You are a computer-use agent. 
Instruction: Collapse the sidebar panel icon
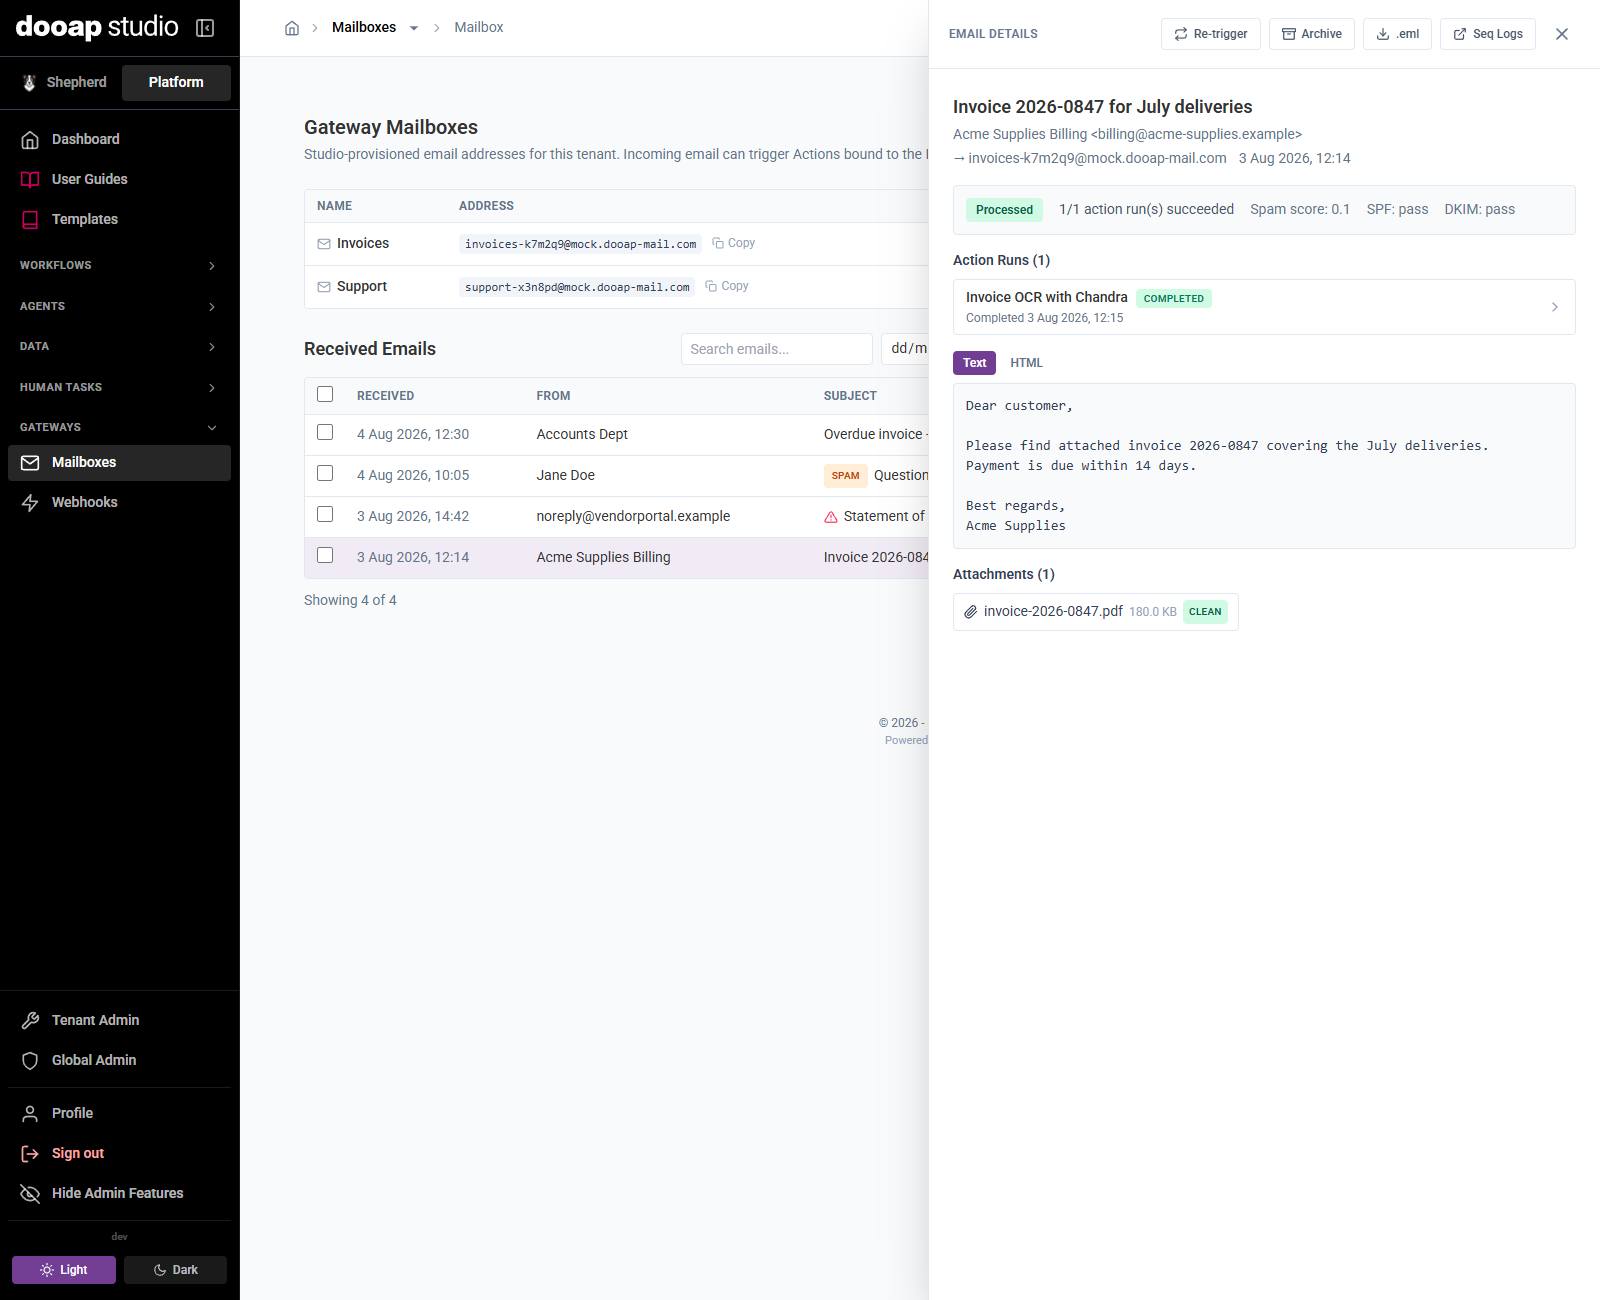click(x=205, y=28)
